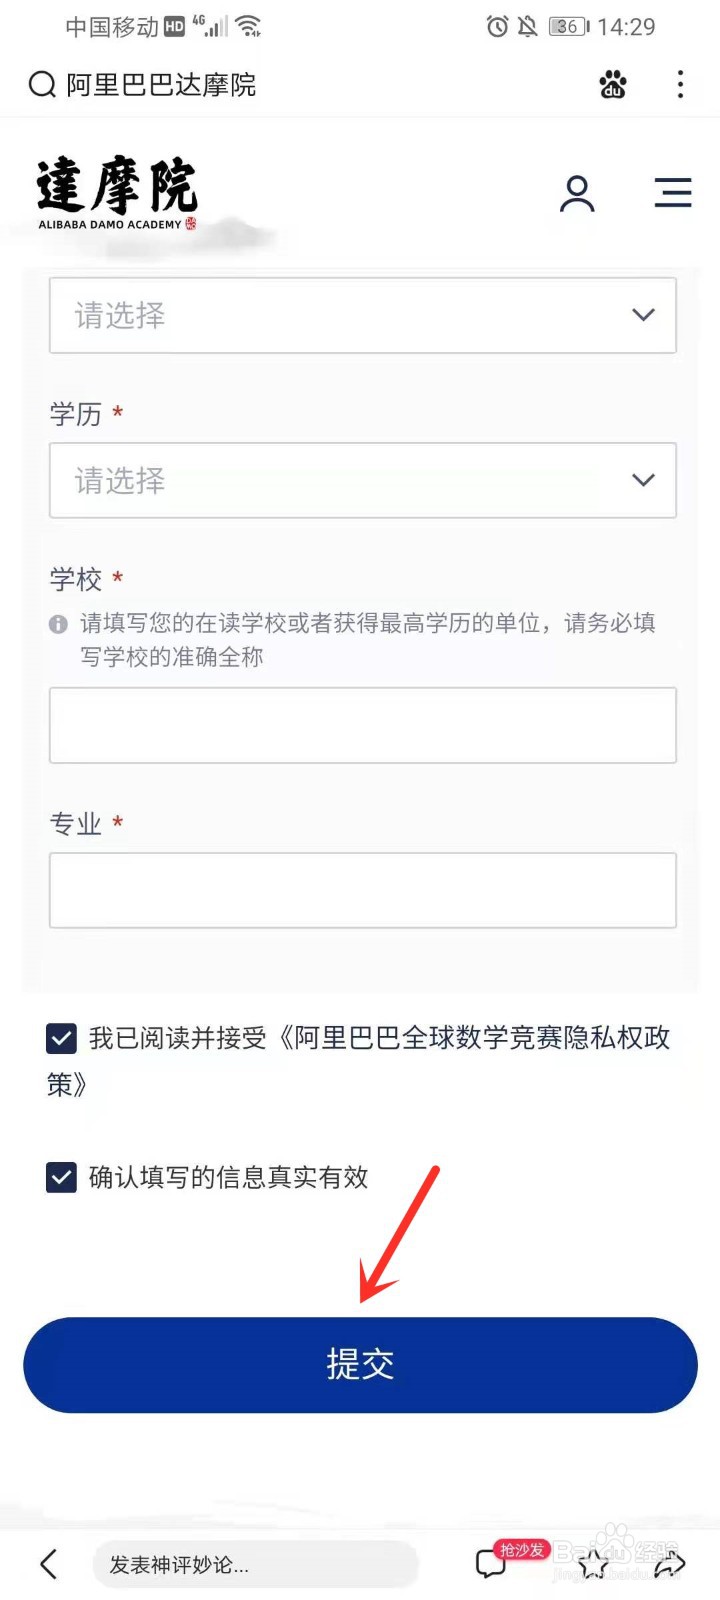Tap the search magnifier icon

(x=42, y=85)
